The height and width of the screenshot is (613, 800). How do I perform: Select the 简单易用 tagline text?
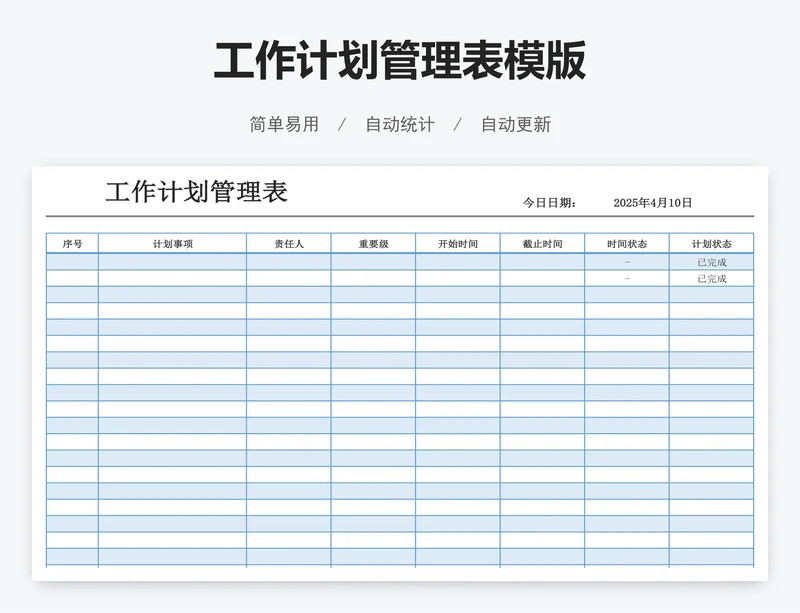click(x=282, y=124)
